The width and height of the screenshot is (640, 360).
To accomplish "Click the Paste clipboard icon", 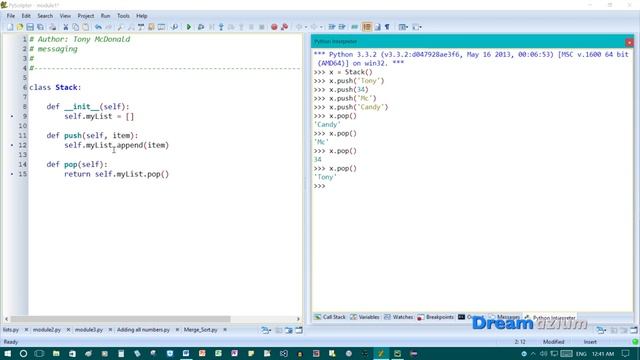I will pos(86,27).
